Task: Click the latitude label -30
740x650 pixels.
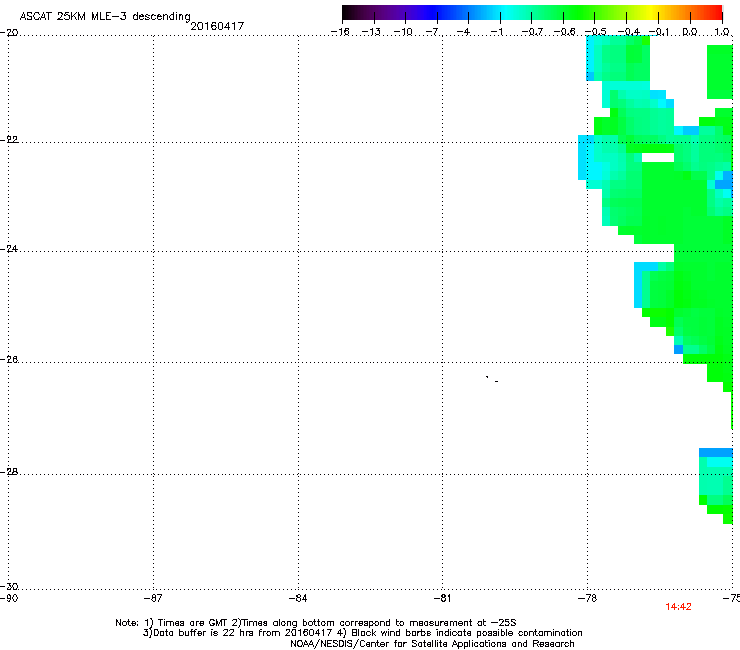Action: (9, 586)
